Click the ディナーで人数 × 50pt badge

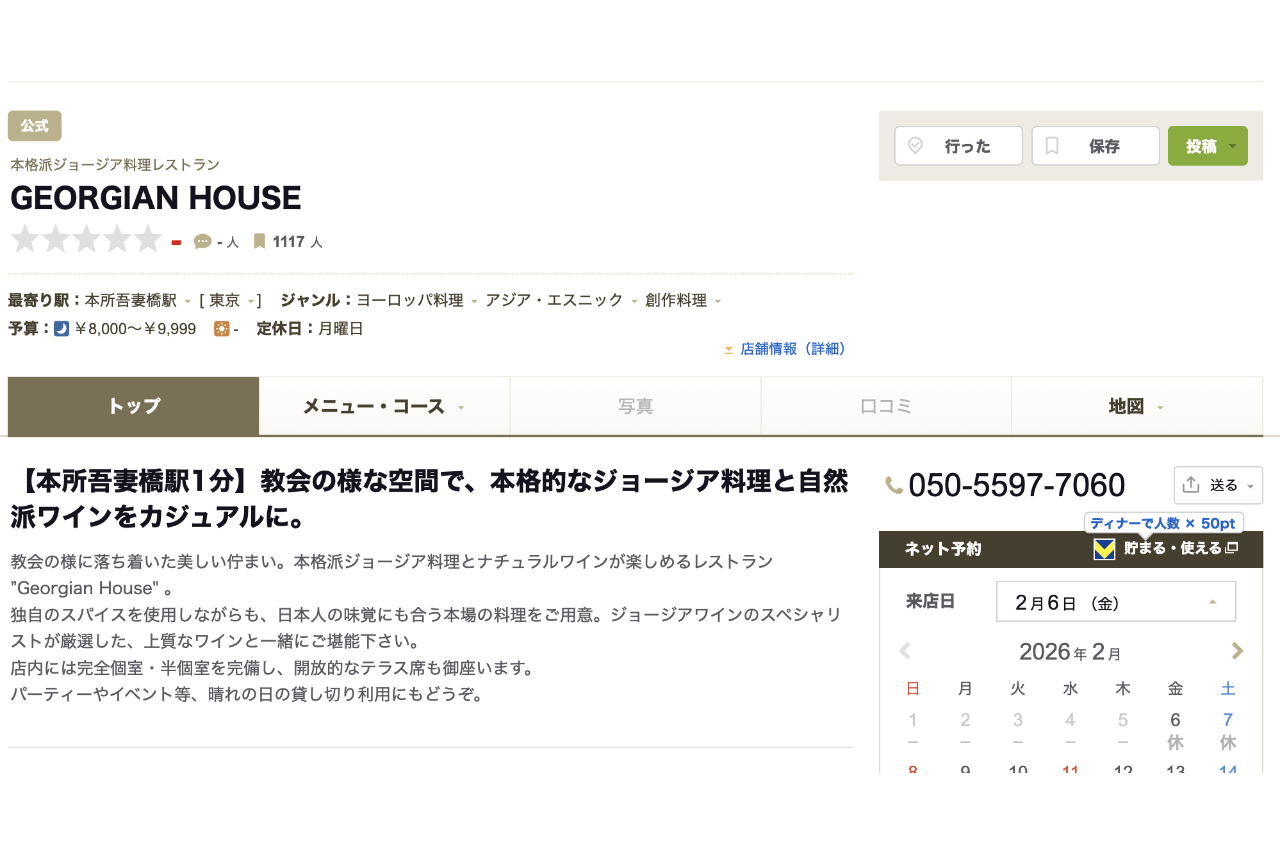(1164, 522)
